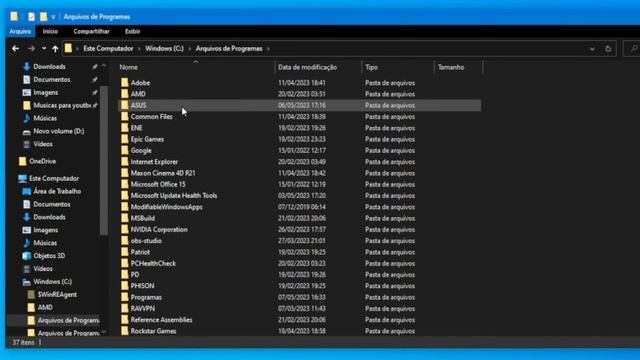Image resolution: width=640 pixels, height=360 pixels.
Task: Click the Forward navigation arrow
Action: pos(31,49)
